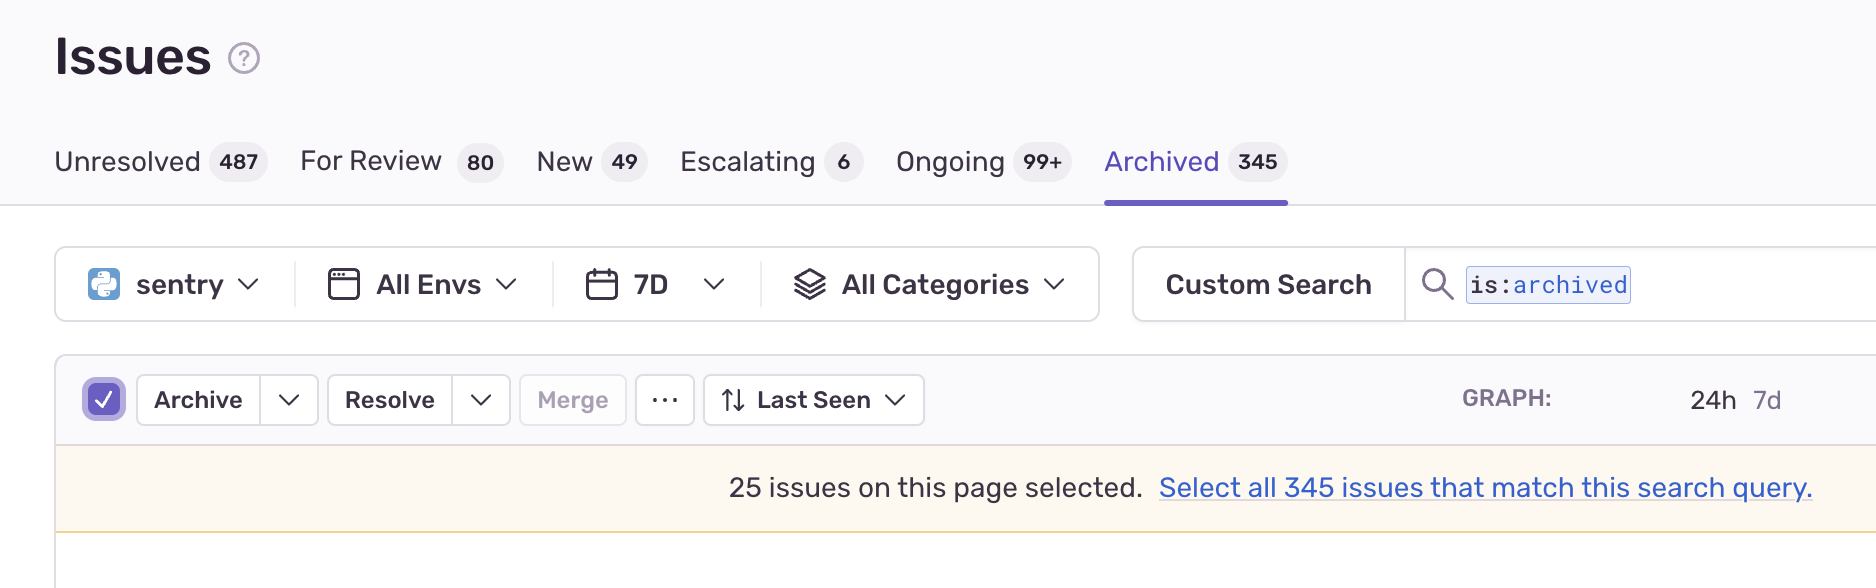Toggle the graph view to 7d
The width and height of the screenshot is (1876, 588).
pyautogui.click(x=1767, y=399)
